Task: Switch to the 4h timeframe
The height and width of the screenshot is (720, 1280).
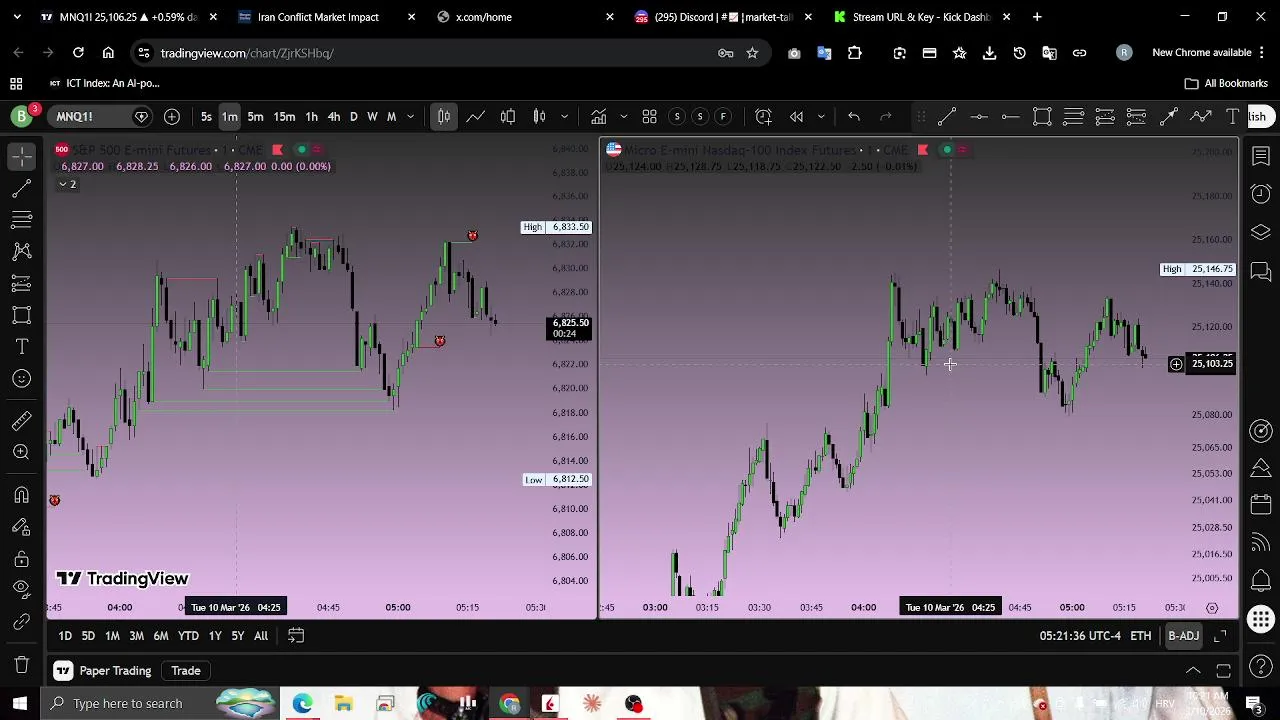Action: [334, 117]
